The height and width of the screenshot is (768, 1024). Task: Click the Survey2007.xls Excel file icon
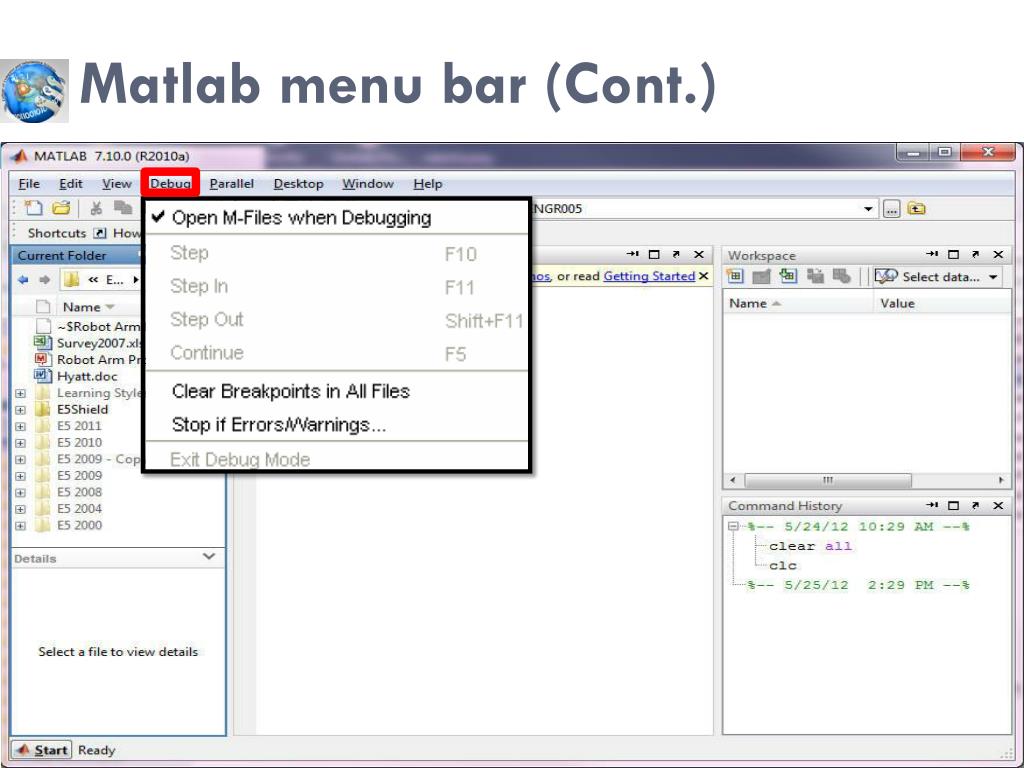(42, 342)
